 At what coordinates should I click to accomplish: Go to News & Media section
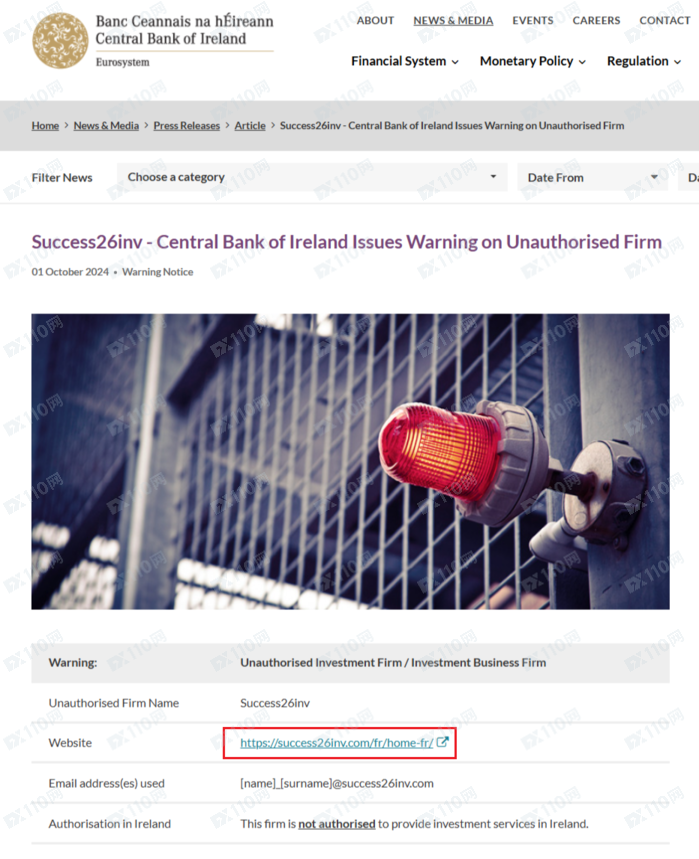453,20
